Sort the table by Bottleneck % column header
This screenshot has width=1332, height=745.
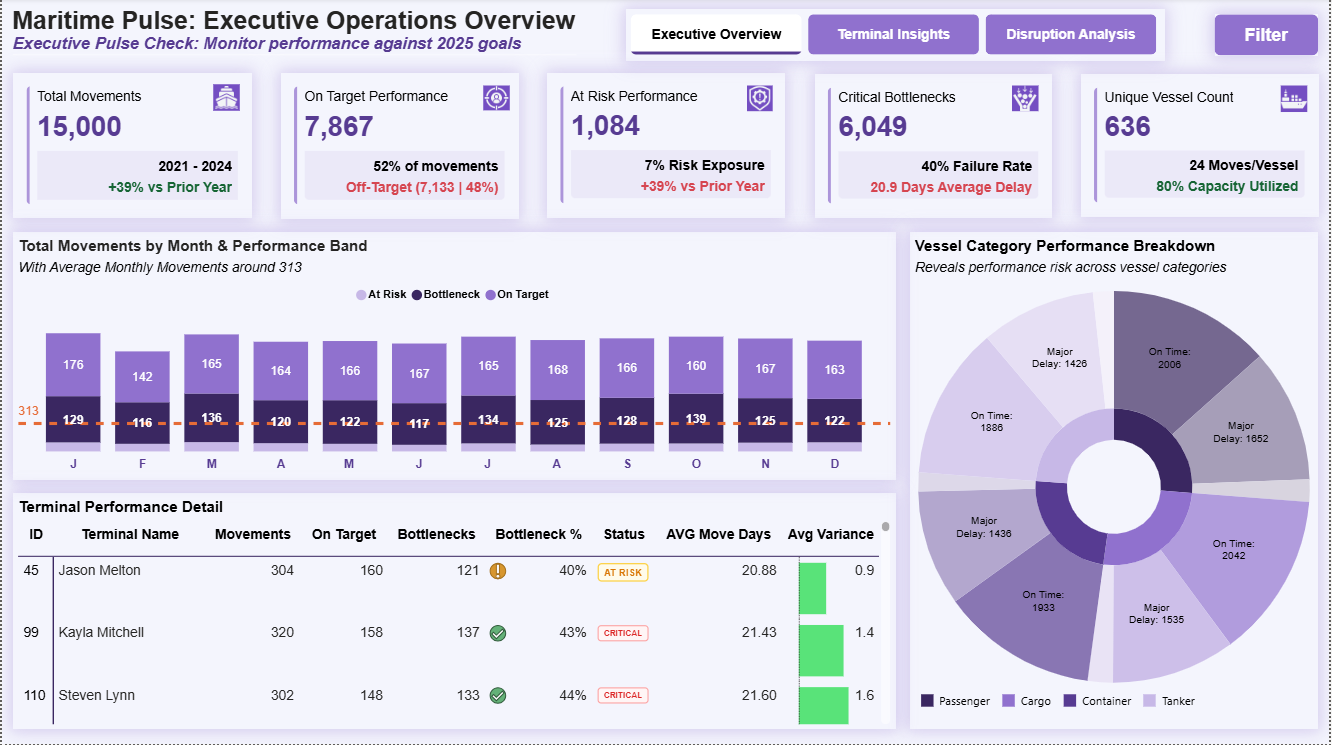click(x=538, y=534)
